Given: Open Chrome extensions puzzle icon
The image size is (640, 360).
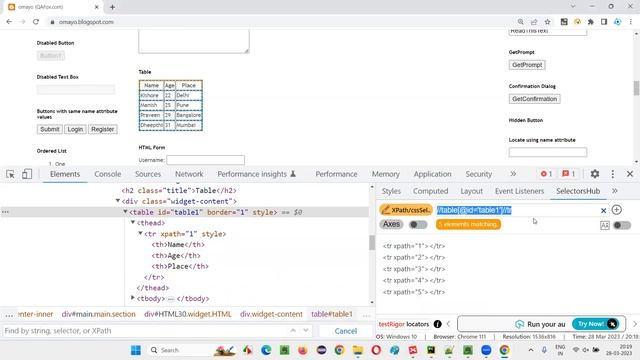Looking at the screenshot, I should click(591, 22).
